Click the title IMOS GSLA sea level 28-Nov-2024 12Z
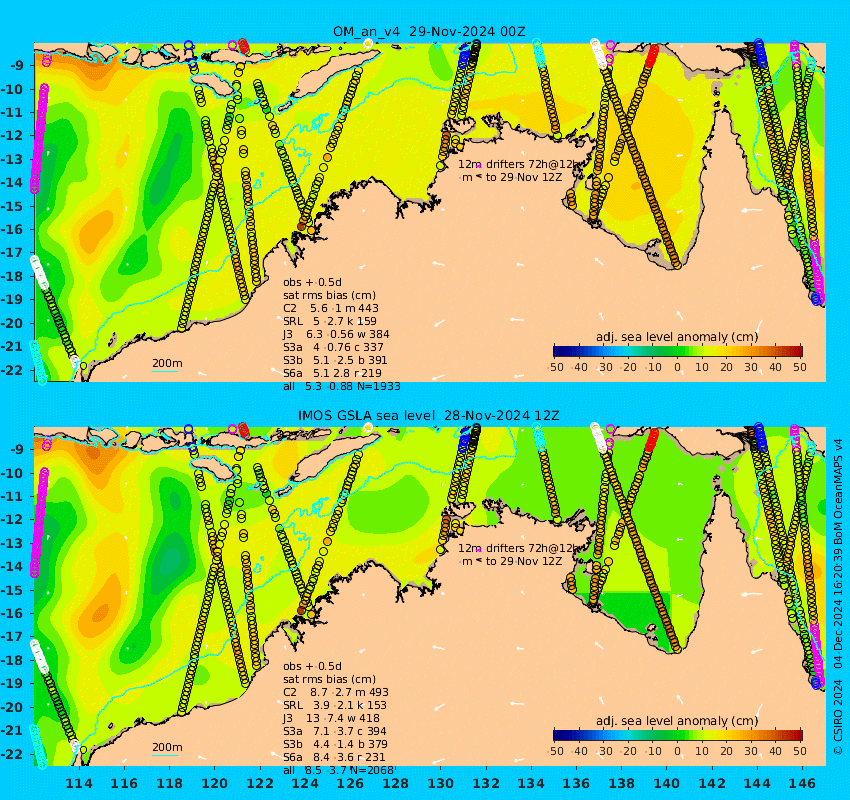850x800 pixels. point(429,416)
